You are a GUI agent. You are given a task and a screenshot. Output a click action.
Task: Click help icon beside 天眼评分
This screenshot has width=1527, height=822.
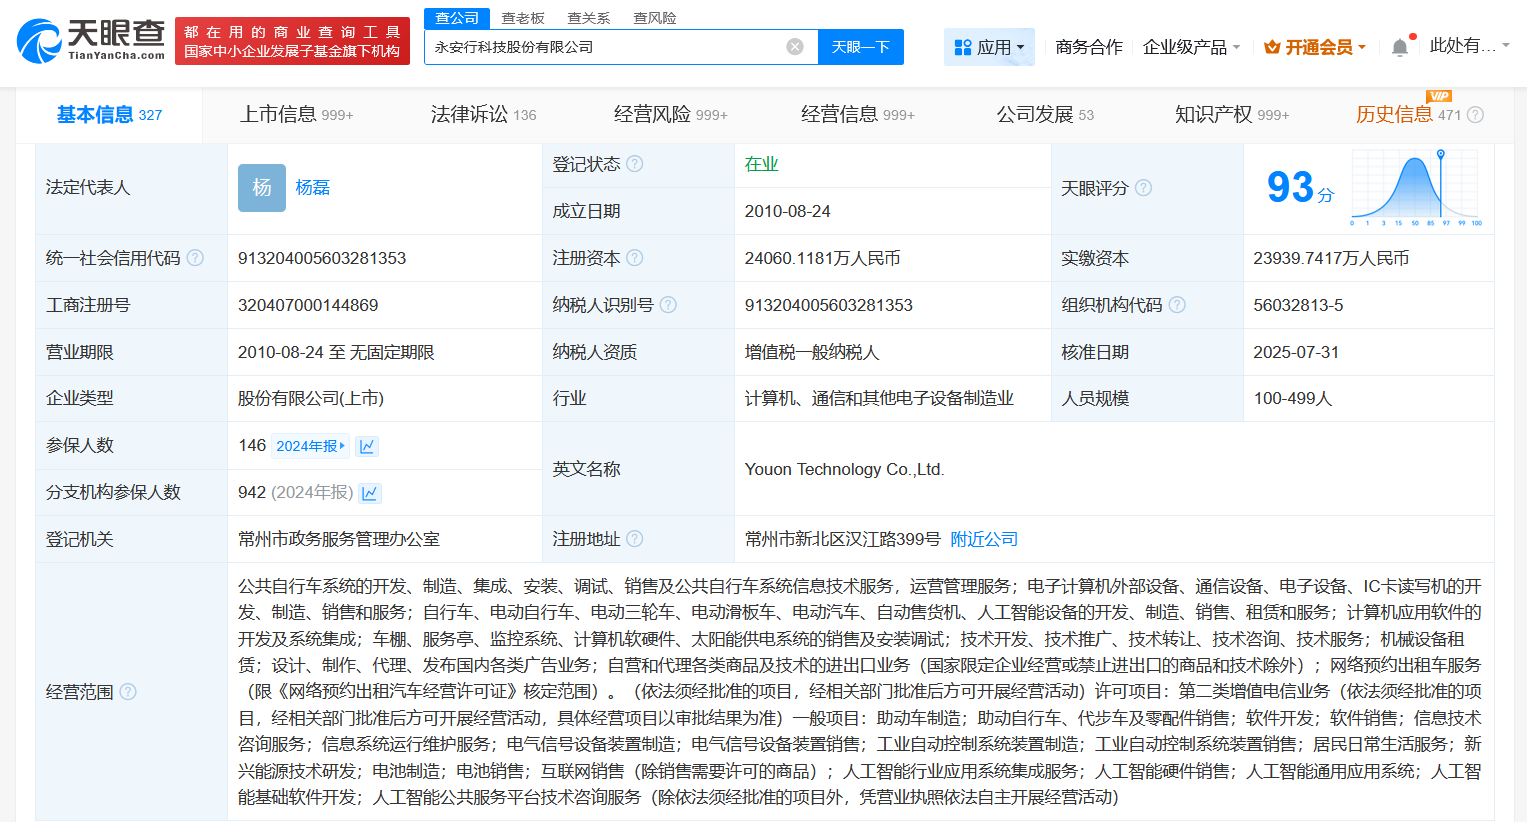1144,188
